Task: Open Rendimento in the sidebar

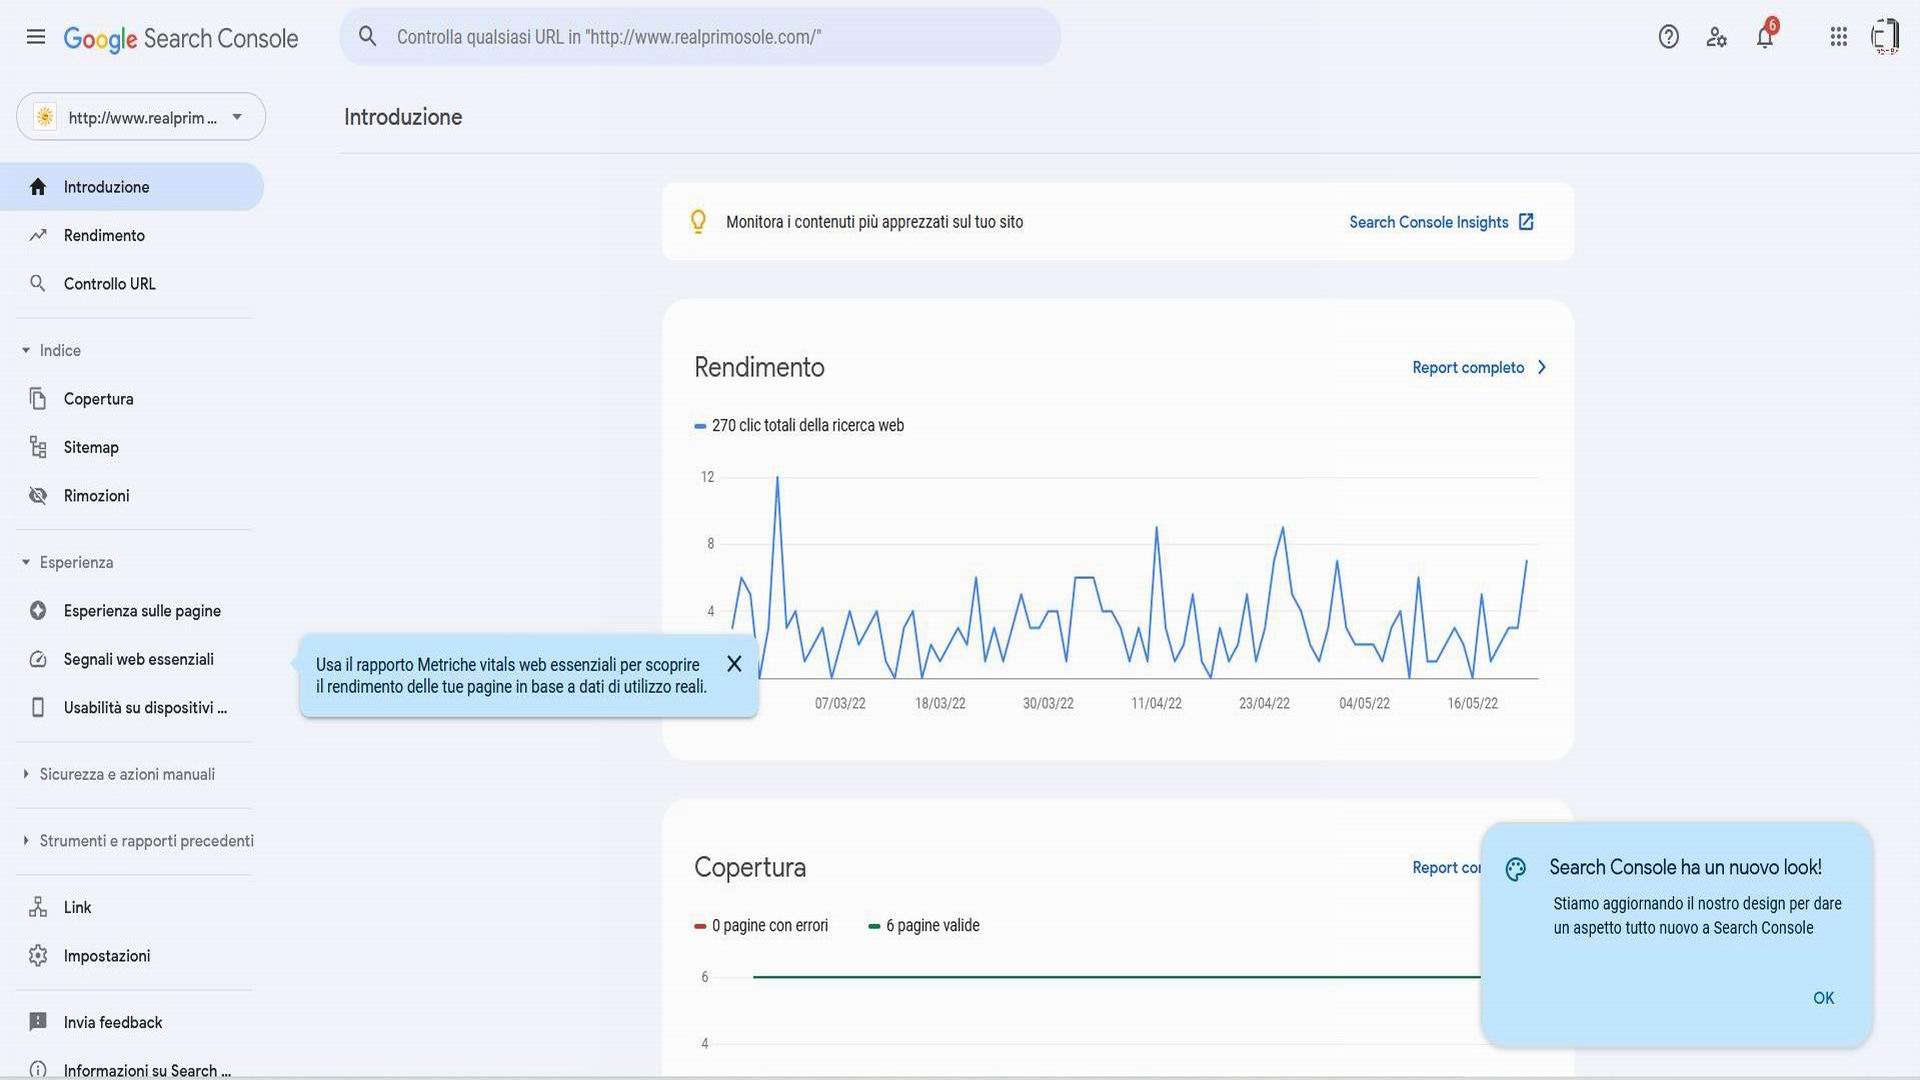Action: click(132, 235)
